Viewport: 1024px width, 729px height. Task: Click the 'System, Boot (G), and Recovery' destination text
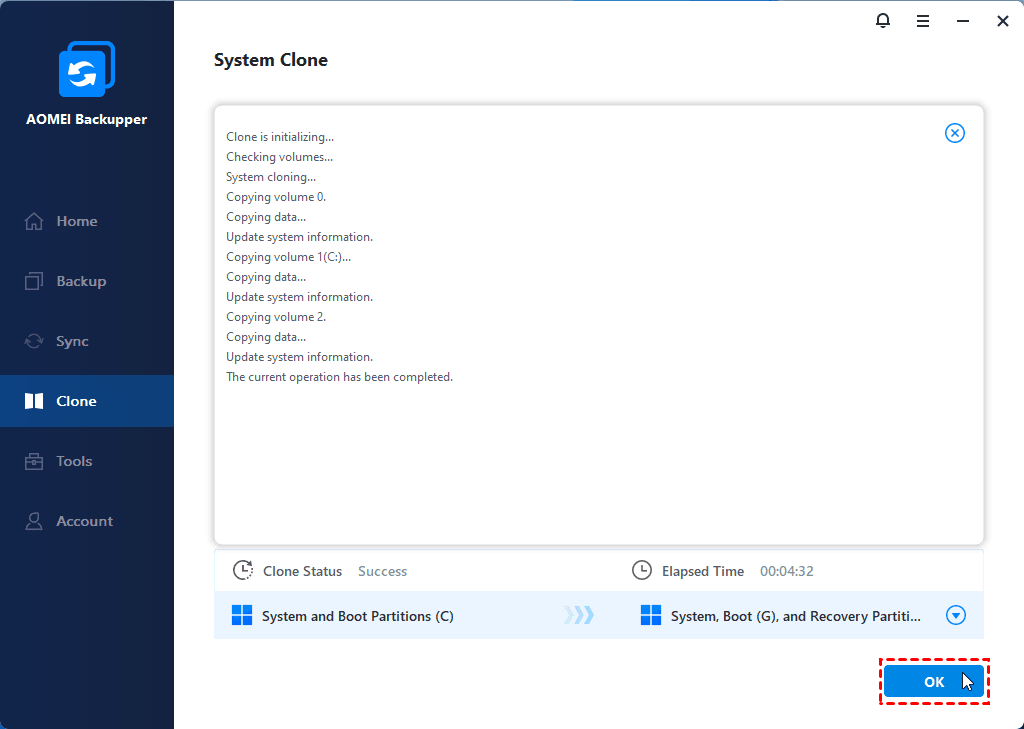pos(796,616)
